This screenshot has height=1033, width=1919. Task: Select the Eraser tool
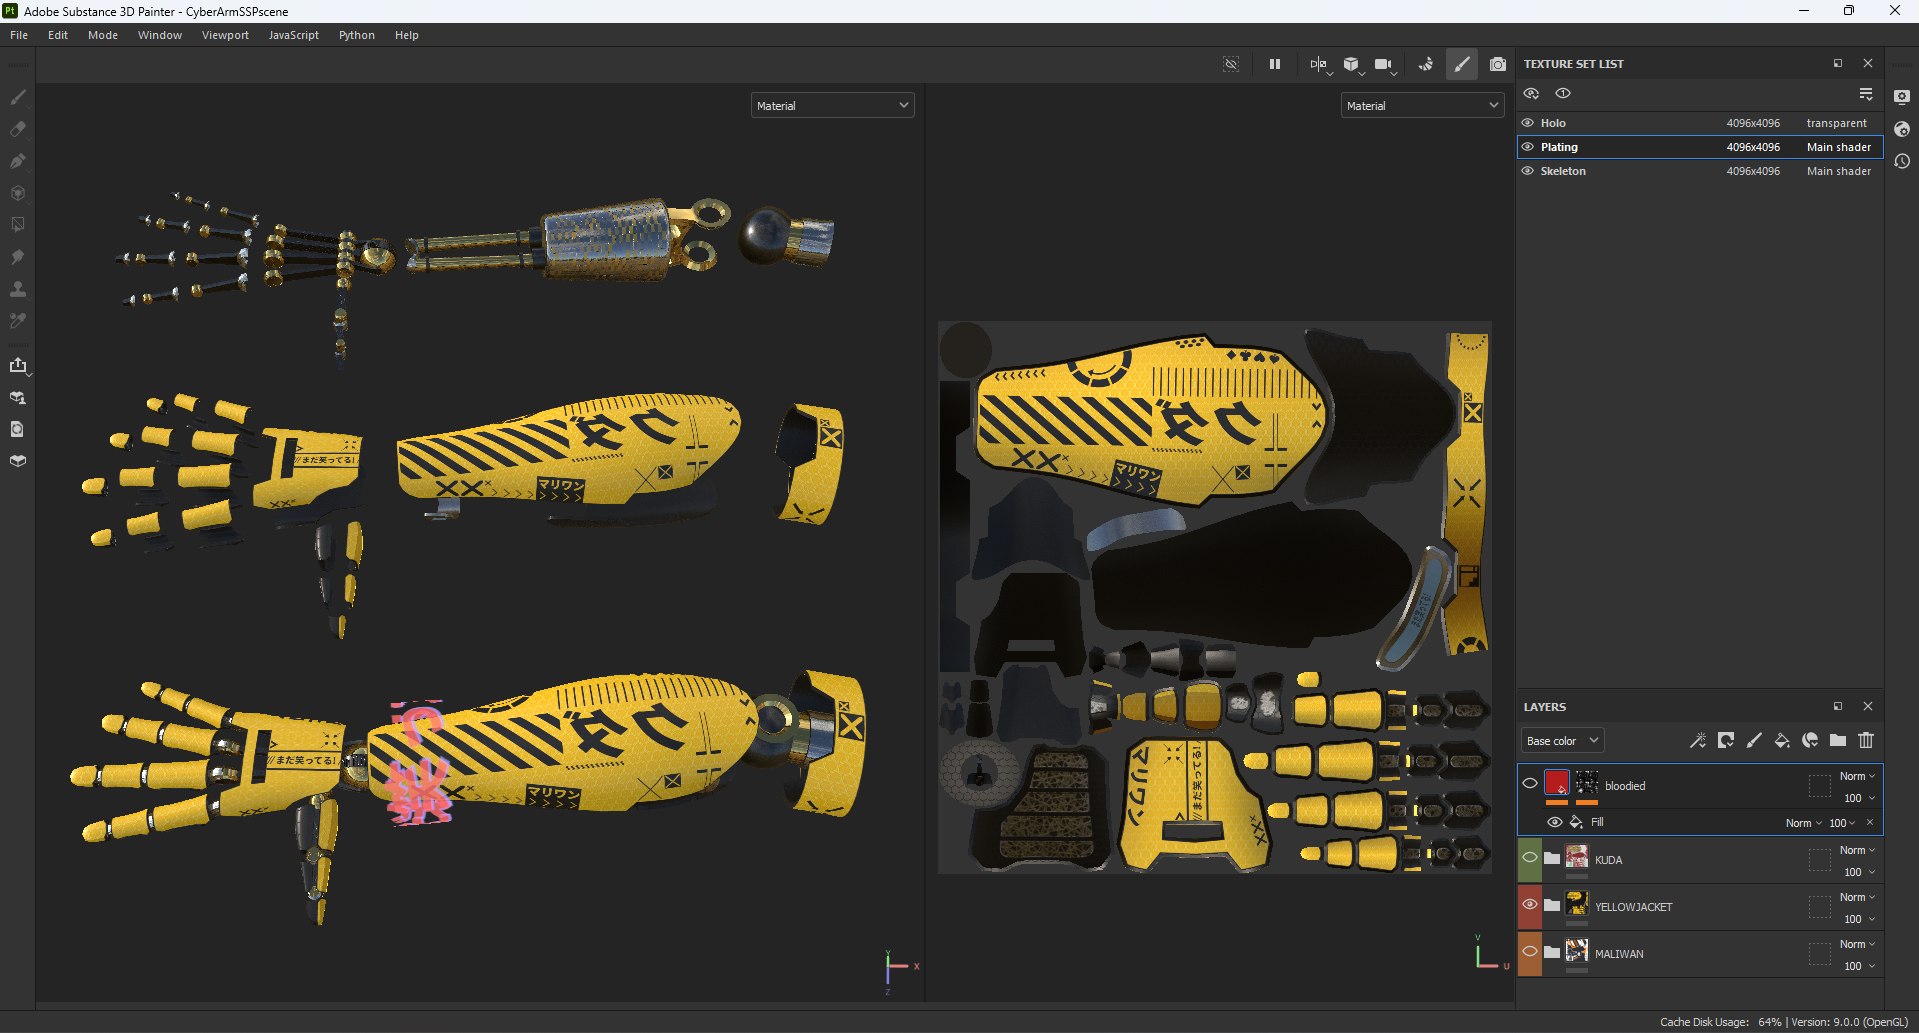pos(18,129)
